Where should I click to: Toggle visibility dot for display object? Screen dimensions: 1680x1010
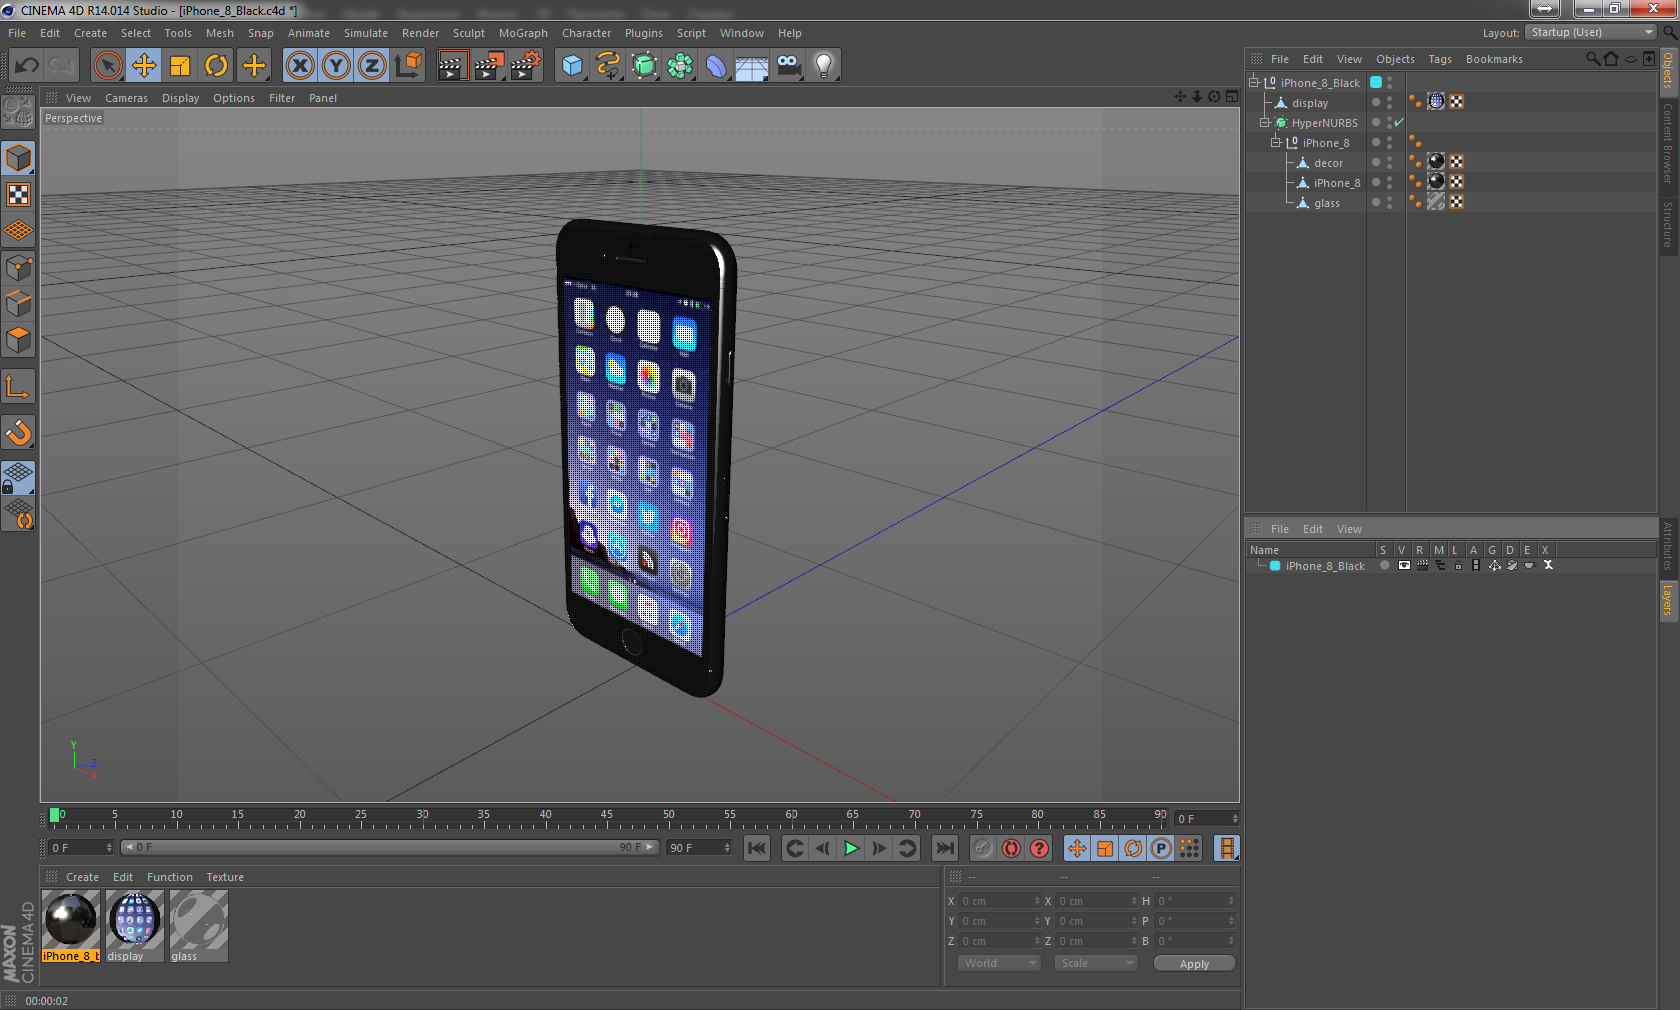click(1376, 102)
